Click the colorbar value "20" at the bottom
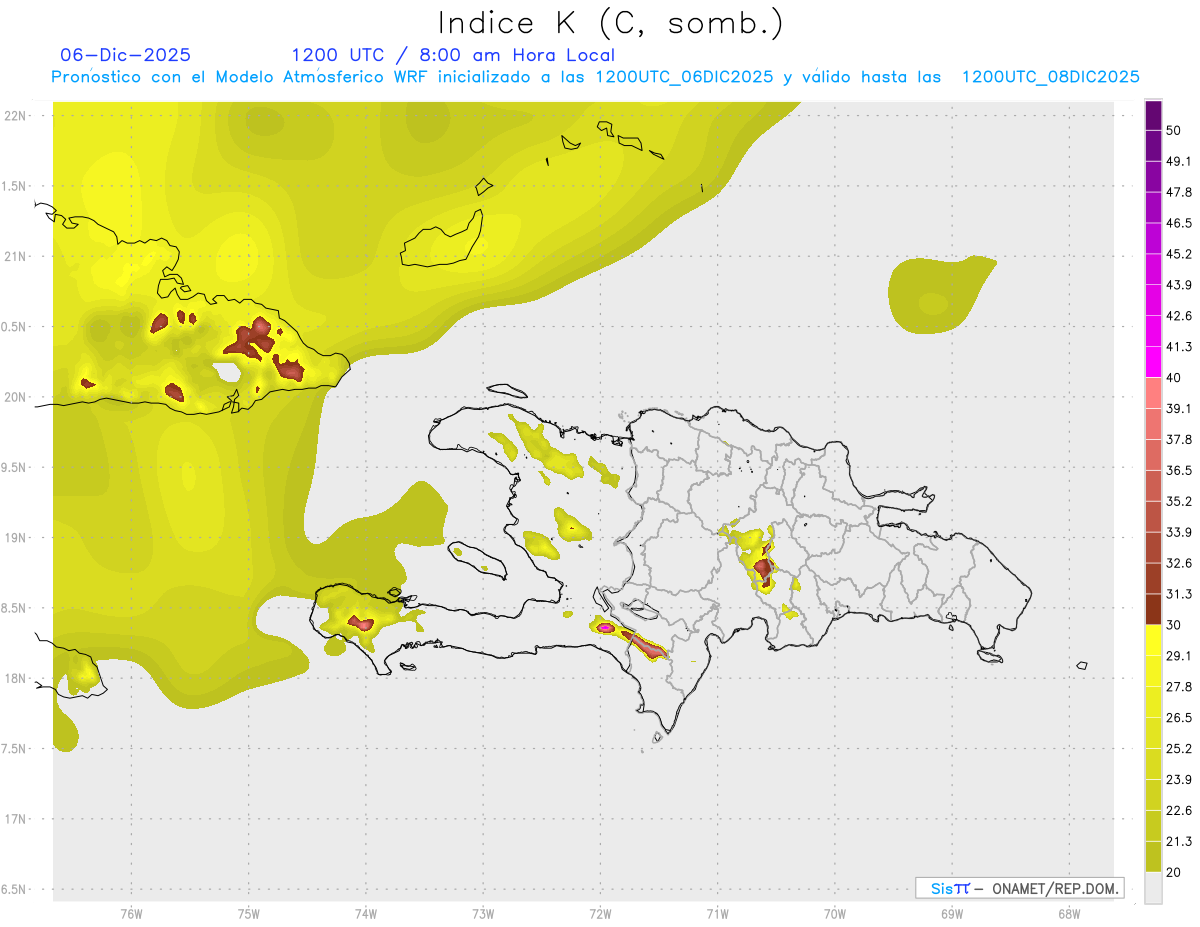Viewport: 1200px width, 927px height. point(1173,872)
